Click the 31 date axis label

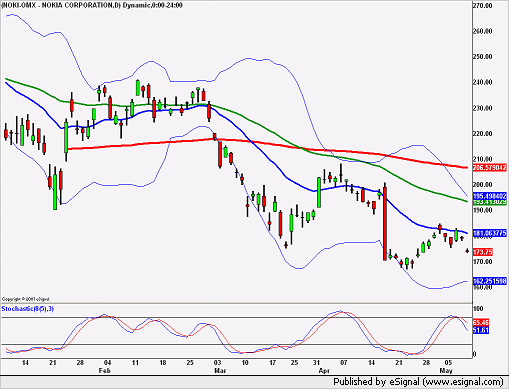click(316, 363)
